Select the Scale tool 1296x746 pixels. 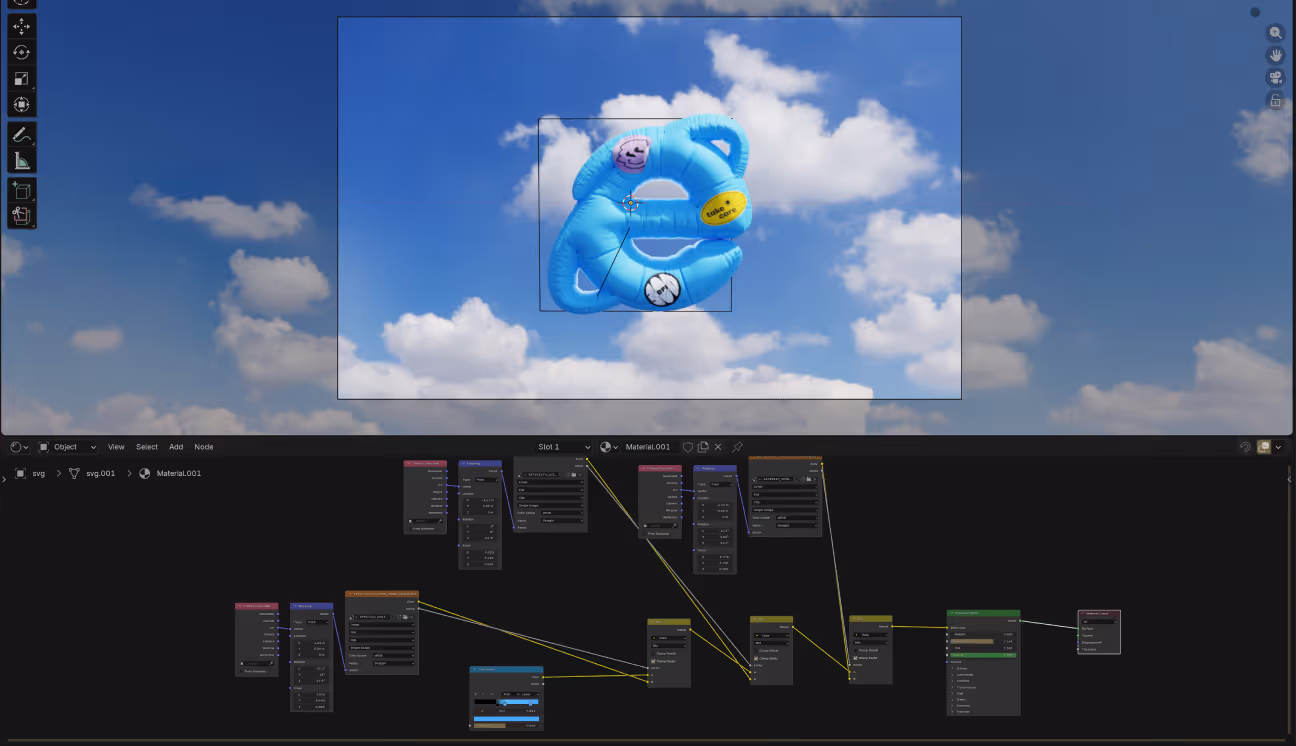tap(22, 79)
